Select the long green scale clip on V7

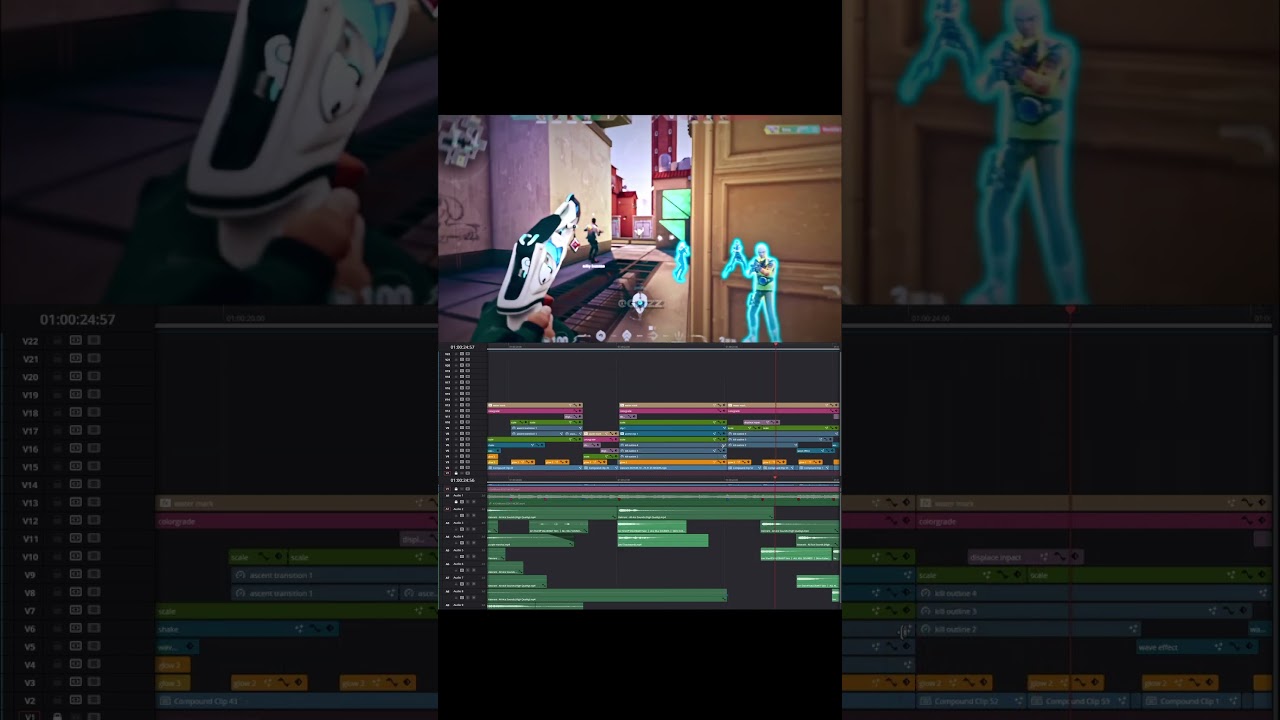tap(296, 611)
